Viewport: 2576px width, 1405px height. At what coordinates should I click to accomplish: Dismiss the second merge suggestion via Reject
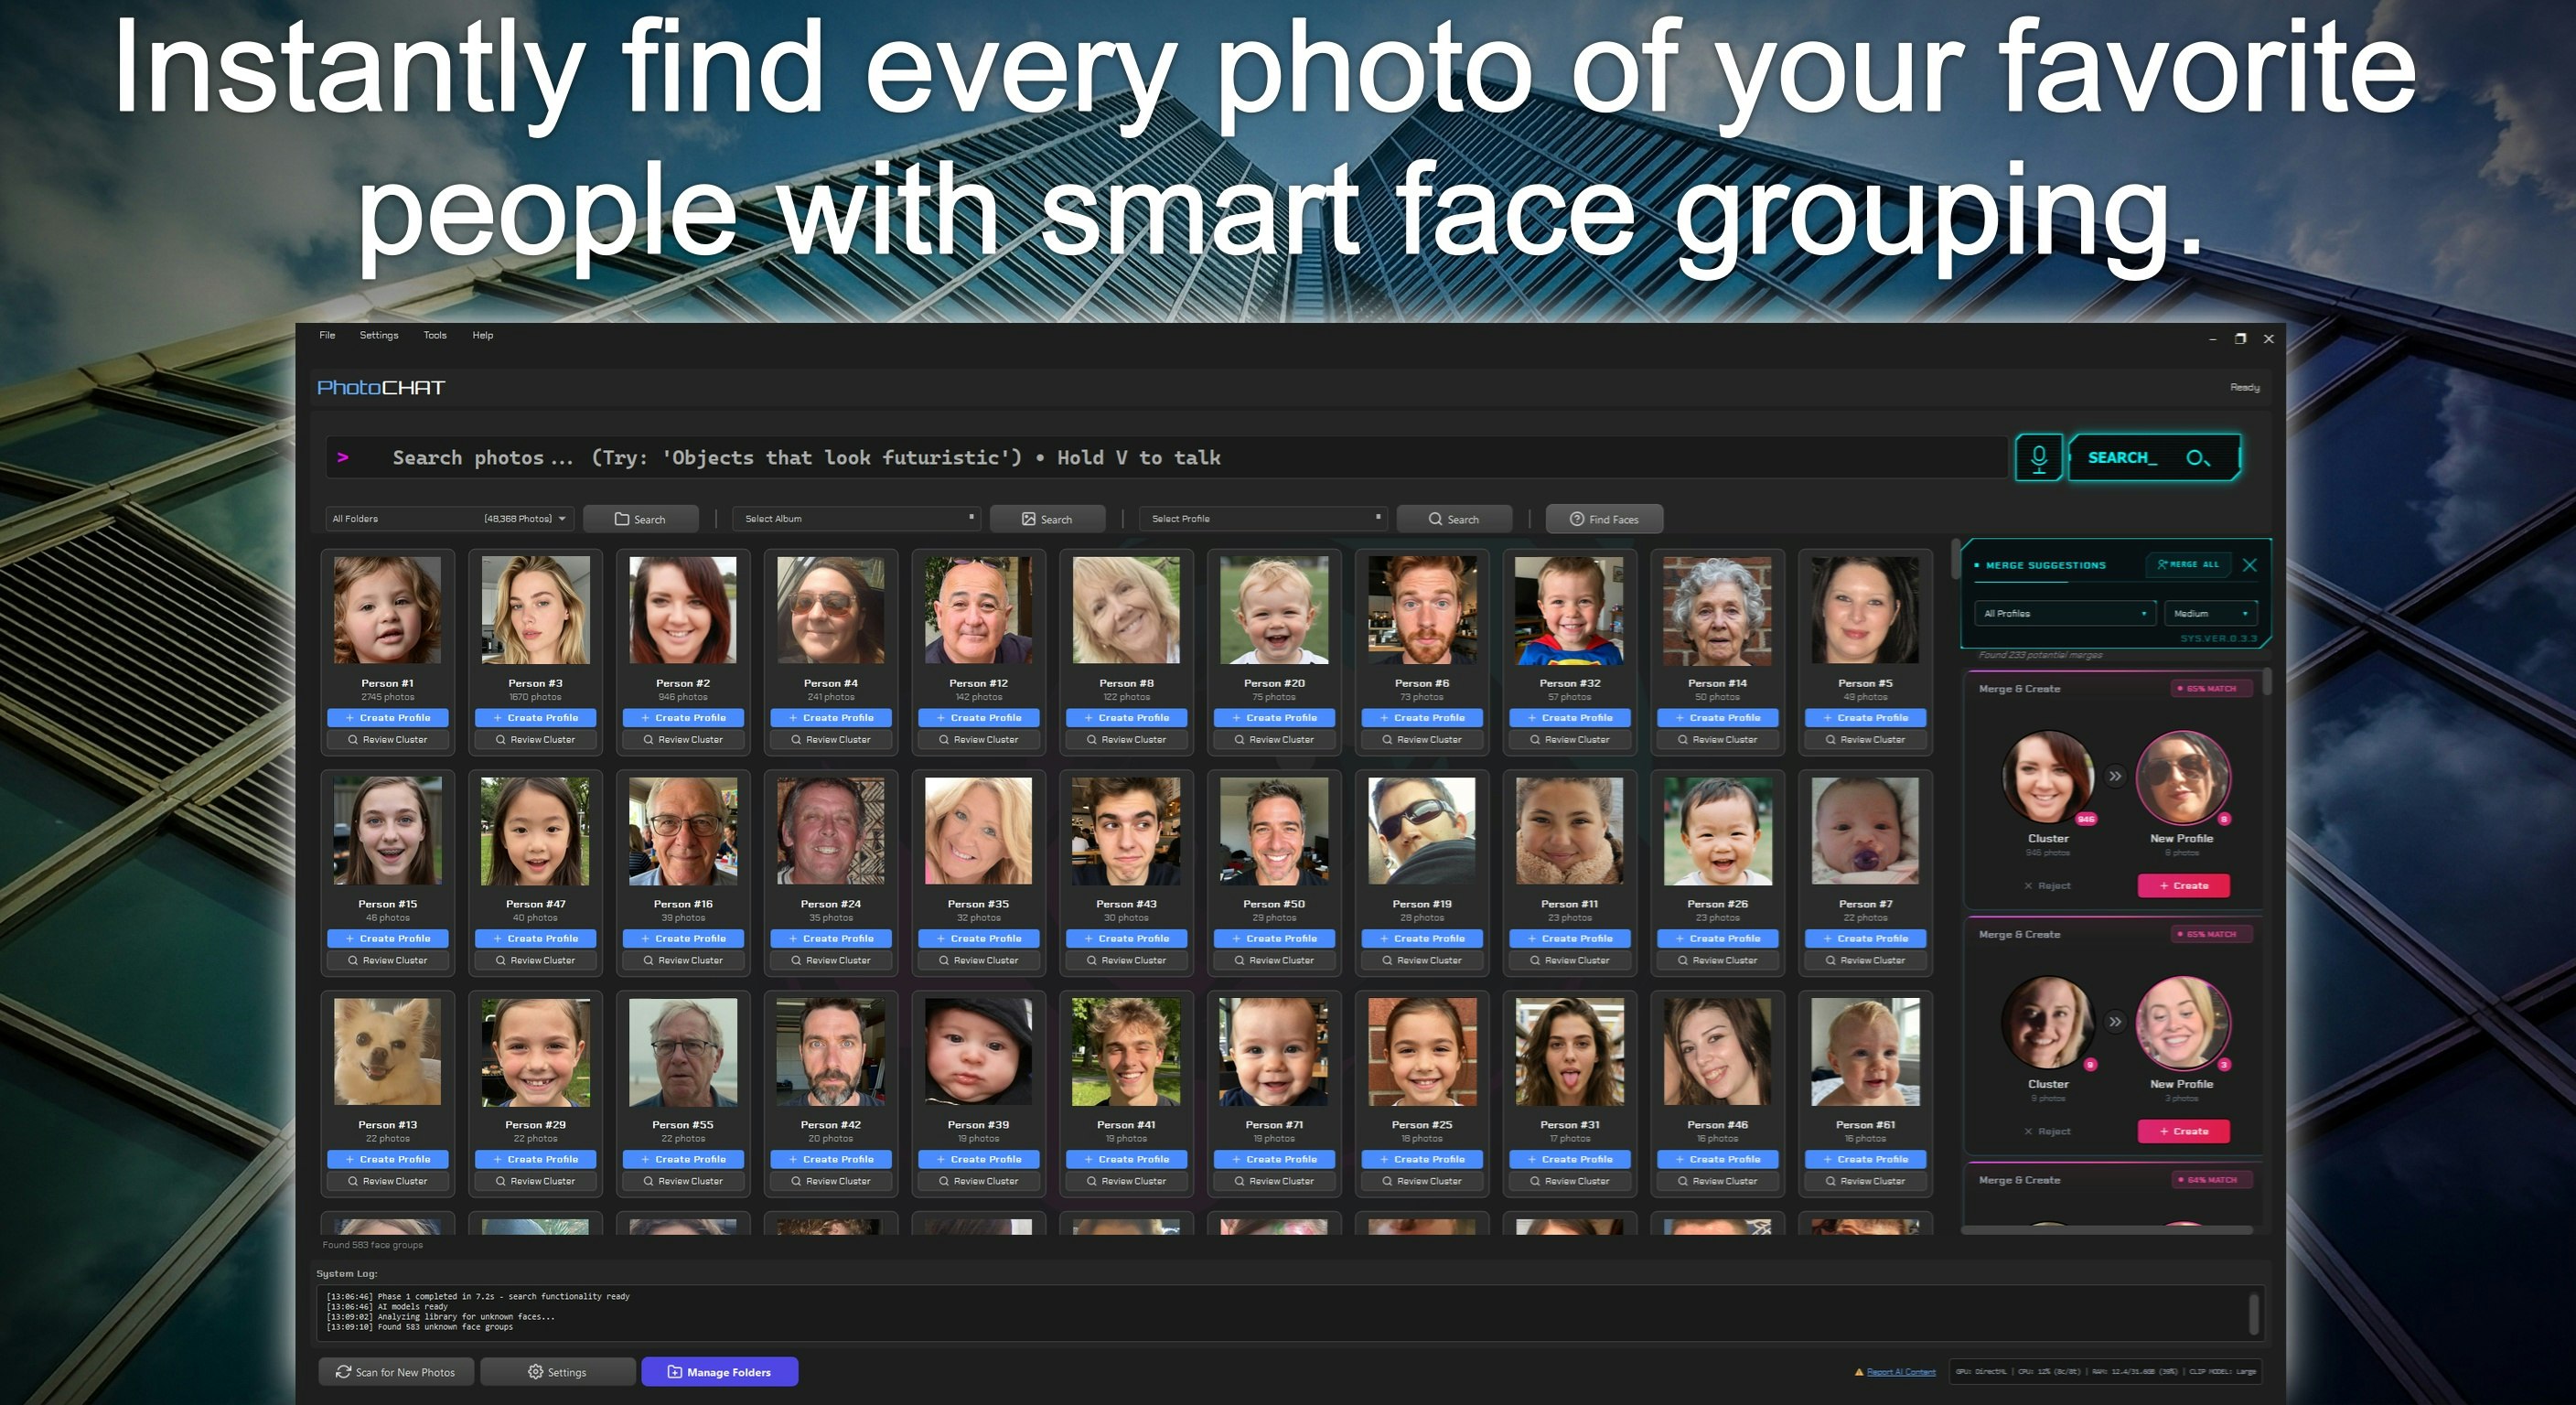pos(2046,1130)
